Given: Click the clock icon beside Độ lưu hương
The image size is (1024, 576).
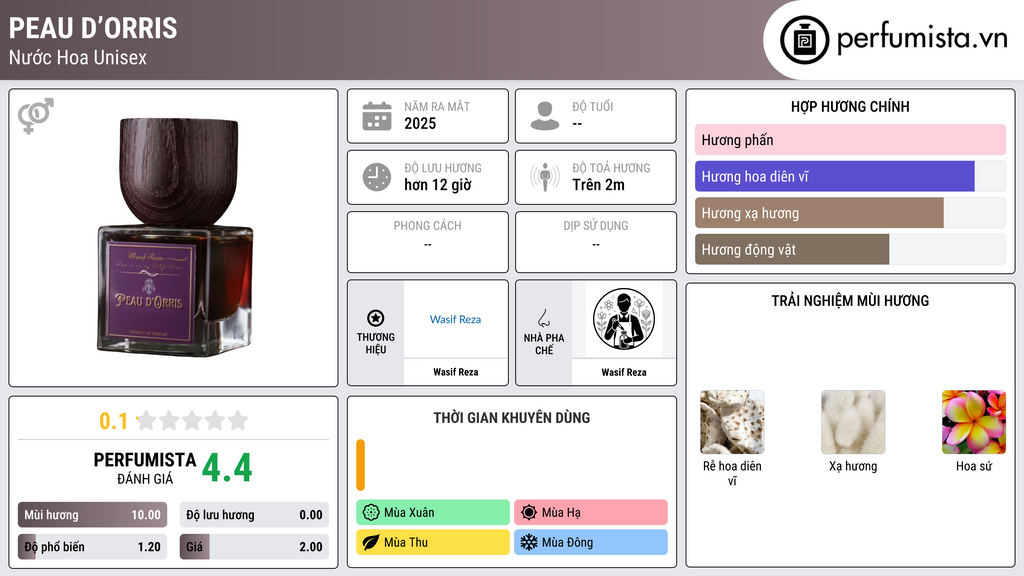Looking at the screenshot, I should click(377, 177).
